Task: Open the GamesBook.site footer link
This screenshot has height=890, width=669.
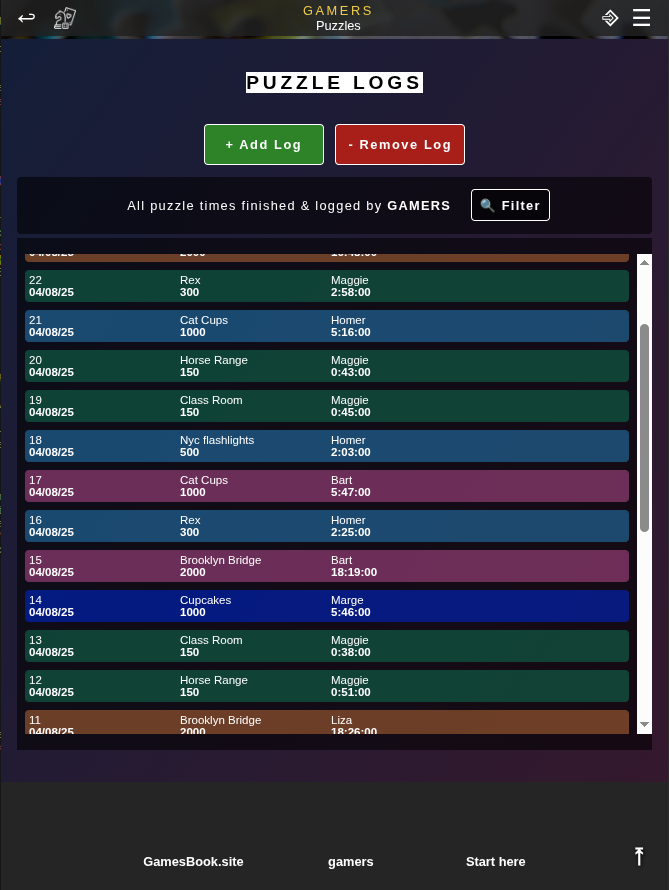Action: click(x=193, y=861)
